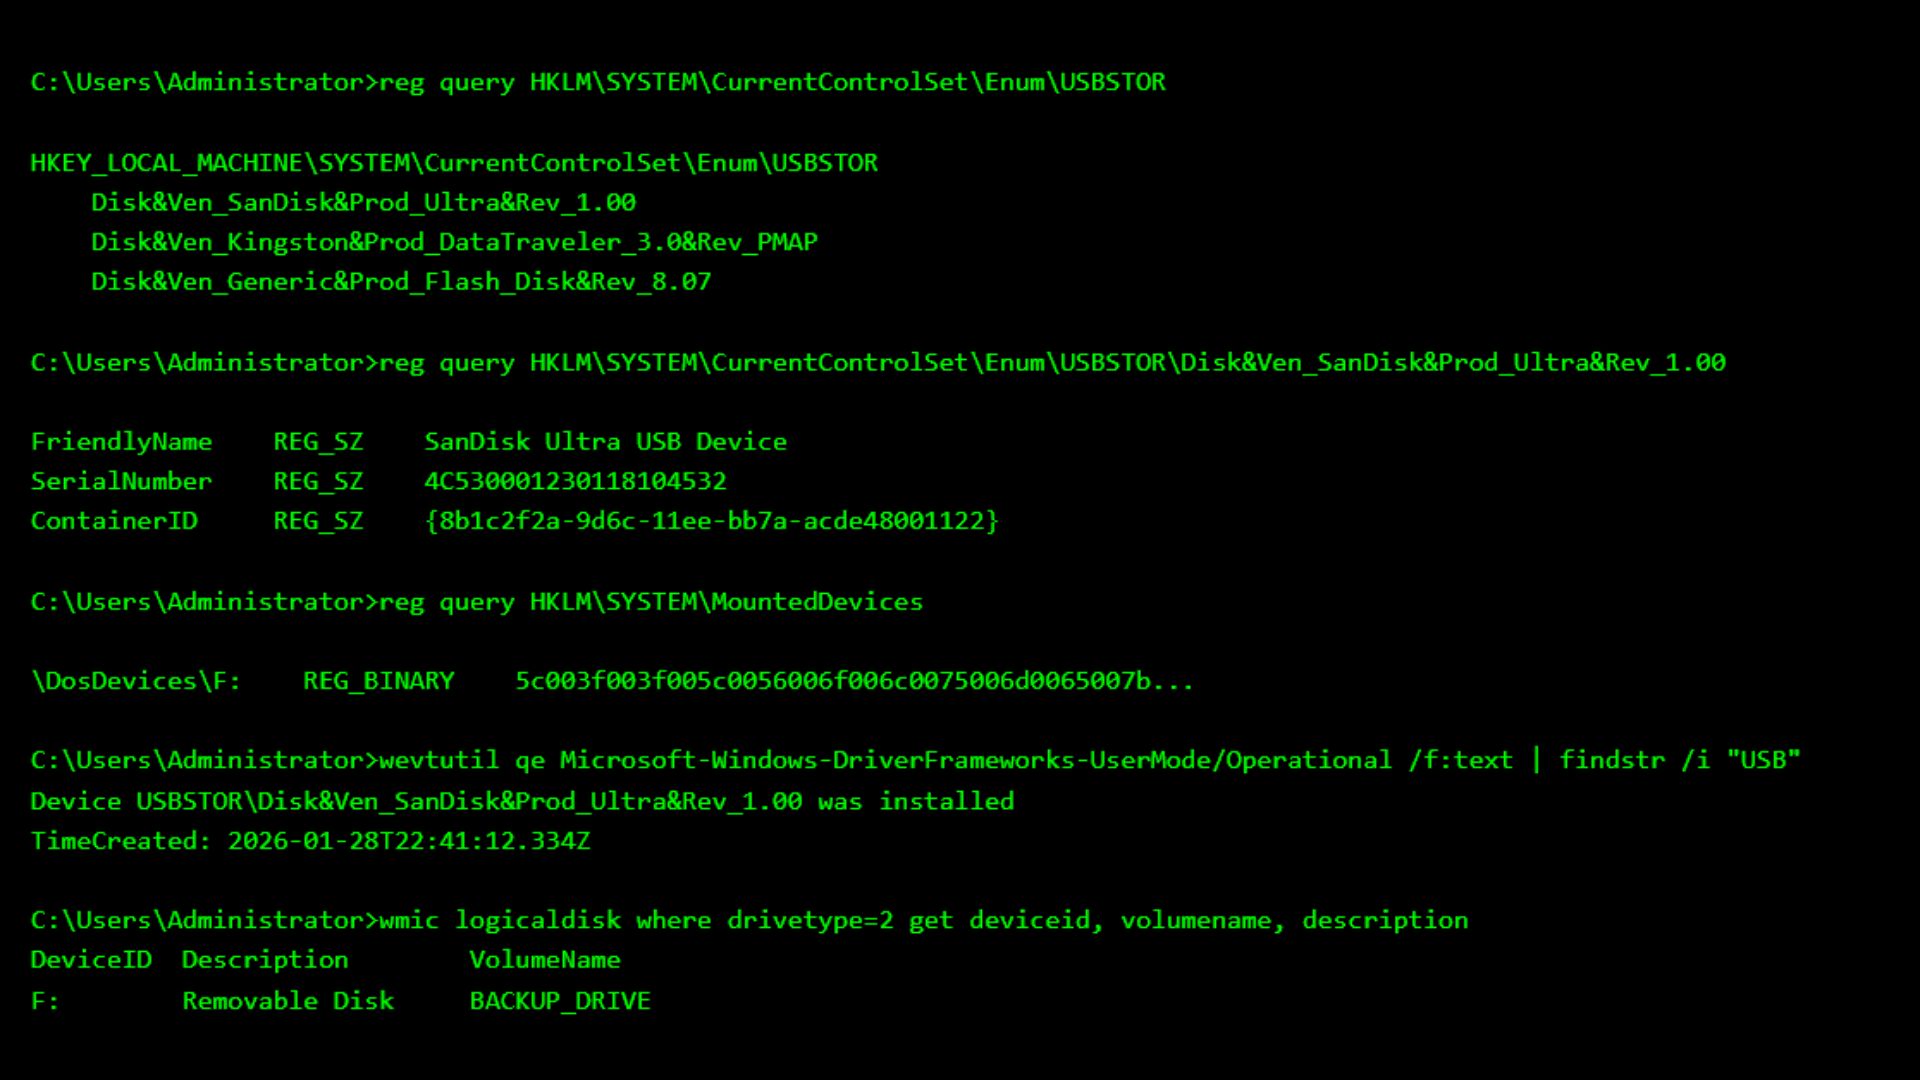The image size is (1920, 1080).
Task: Click the REG_BINARY hex data value
Action: click(x=854, y=681)
